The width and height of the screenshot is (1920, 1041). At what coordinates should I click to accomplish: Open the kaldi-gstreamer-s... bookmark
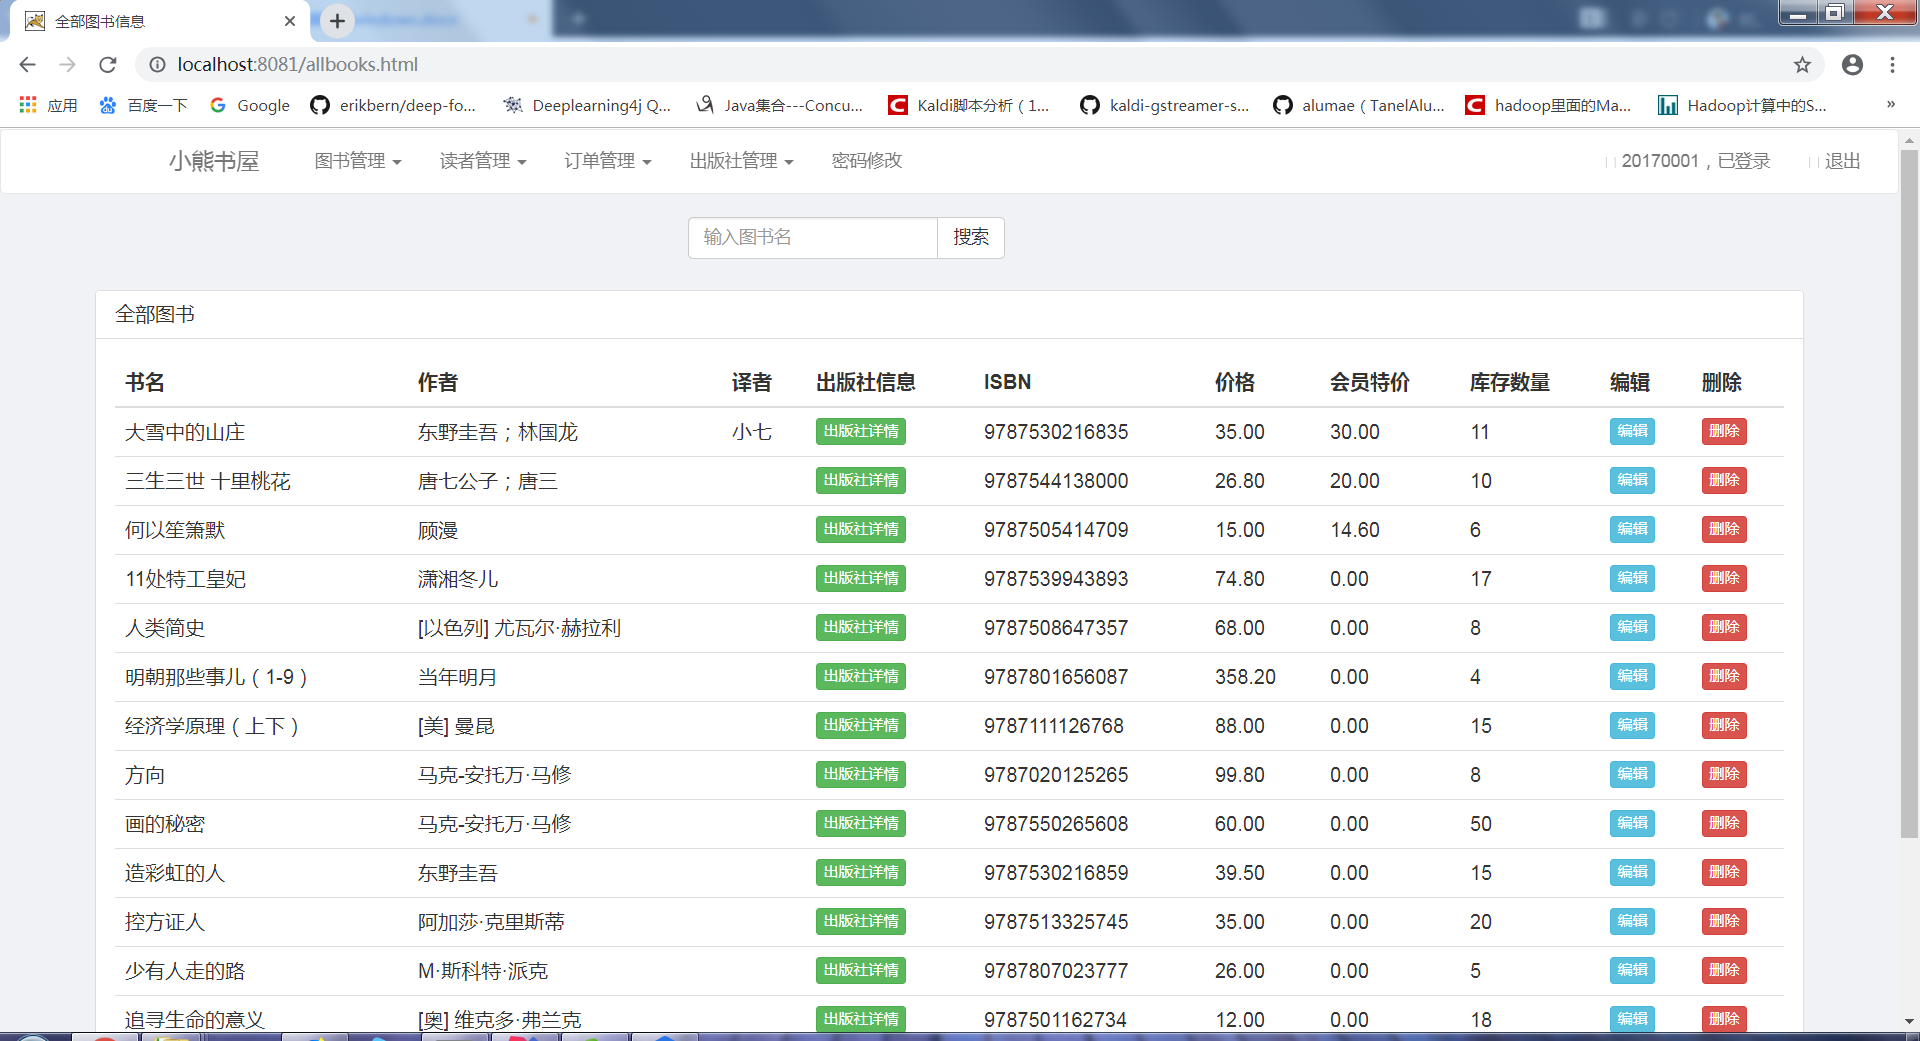pos(1165,105)
